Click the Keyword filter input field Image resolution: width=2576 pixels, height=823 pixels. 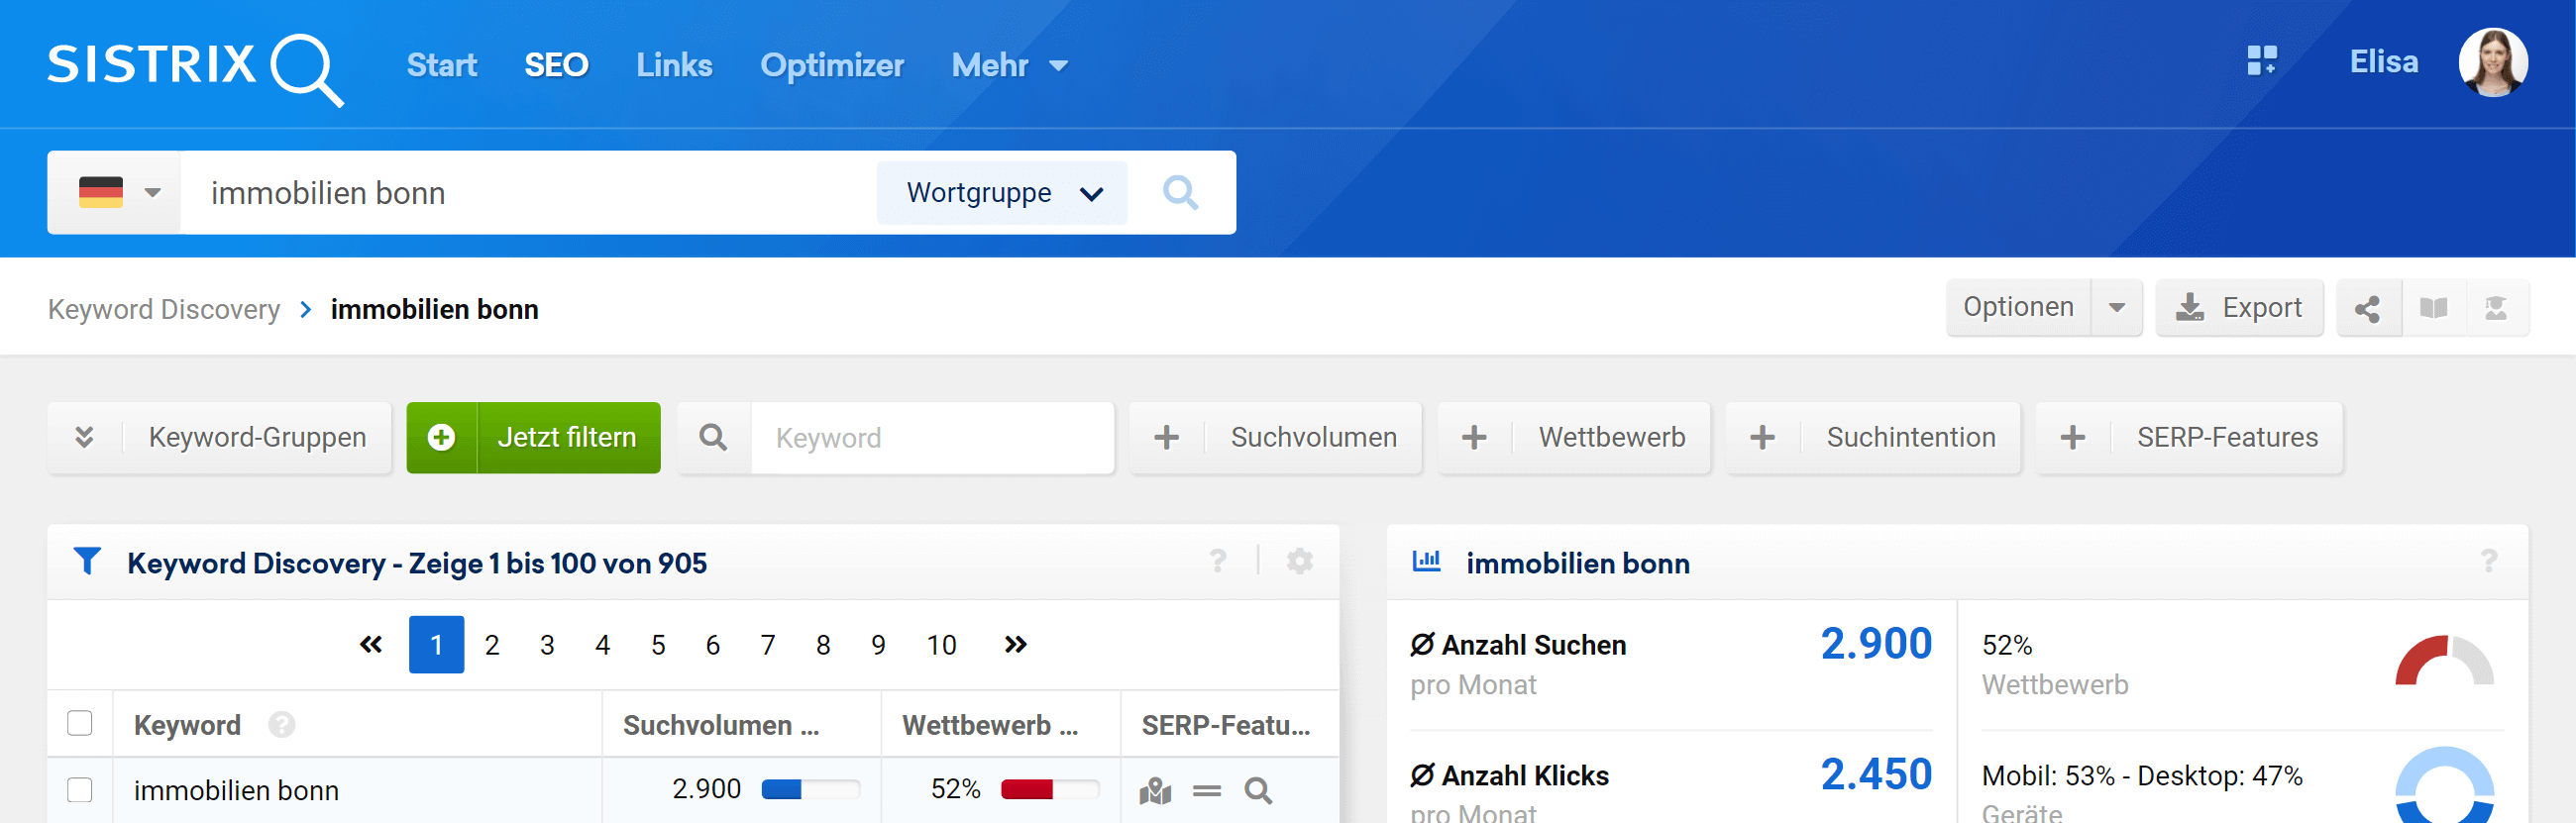(931, 438)
